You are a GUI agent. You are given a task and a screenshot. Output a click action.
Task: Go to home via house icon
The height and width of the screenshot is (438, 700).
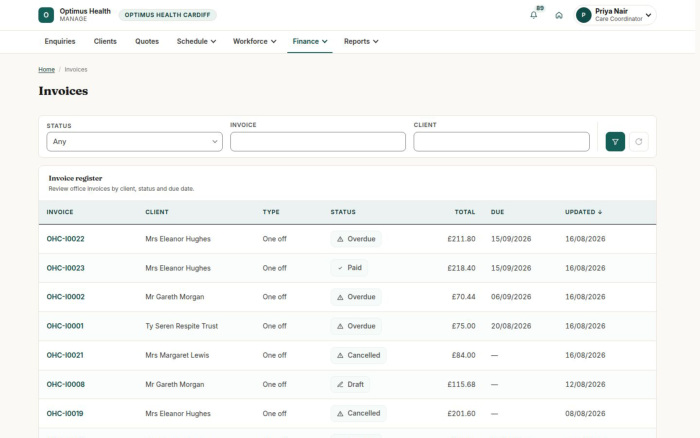click(559, 15)
